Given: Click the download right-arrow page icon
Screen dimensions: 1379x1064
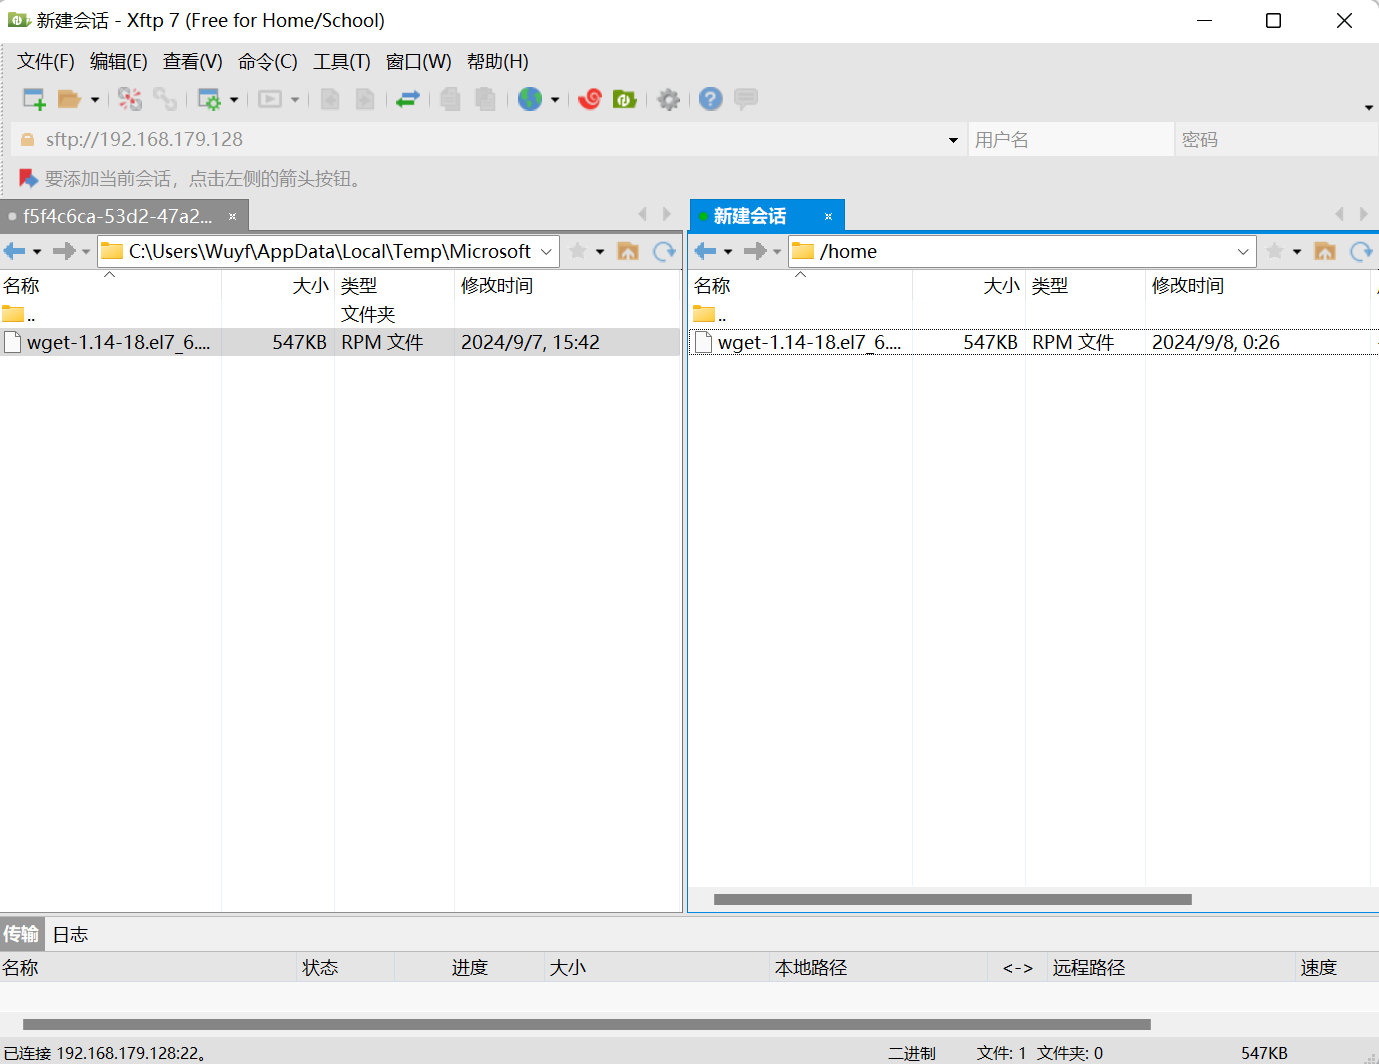Looking at the screenshot, I should coord(365,99).
